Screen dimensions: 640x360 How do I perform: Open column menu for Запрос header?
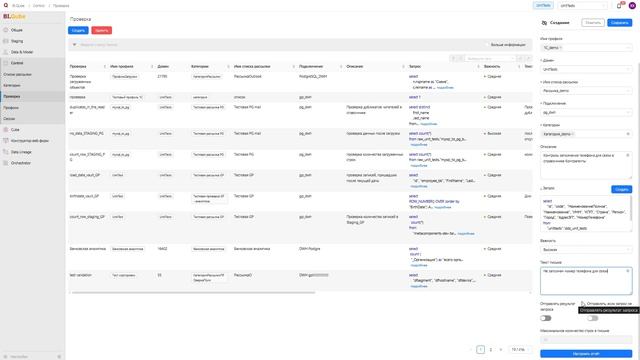coord(478,67)
